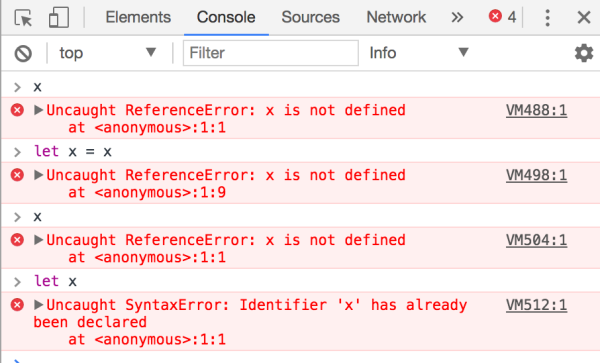Clear the console with the ban icon
Screen dimensions: 600x363
(x=23, y=53)
